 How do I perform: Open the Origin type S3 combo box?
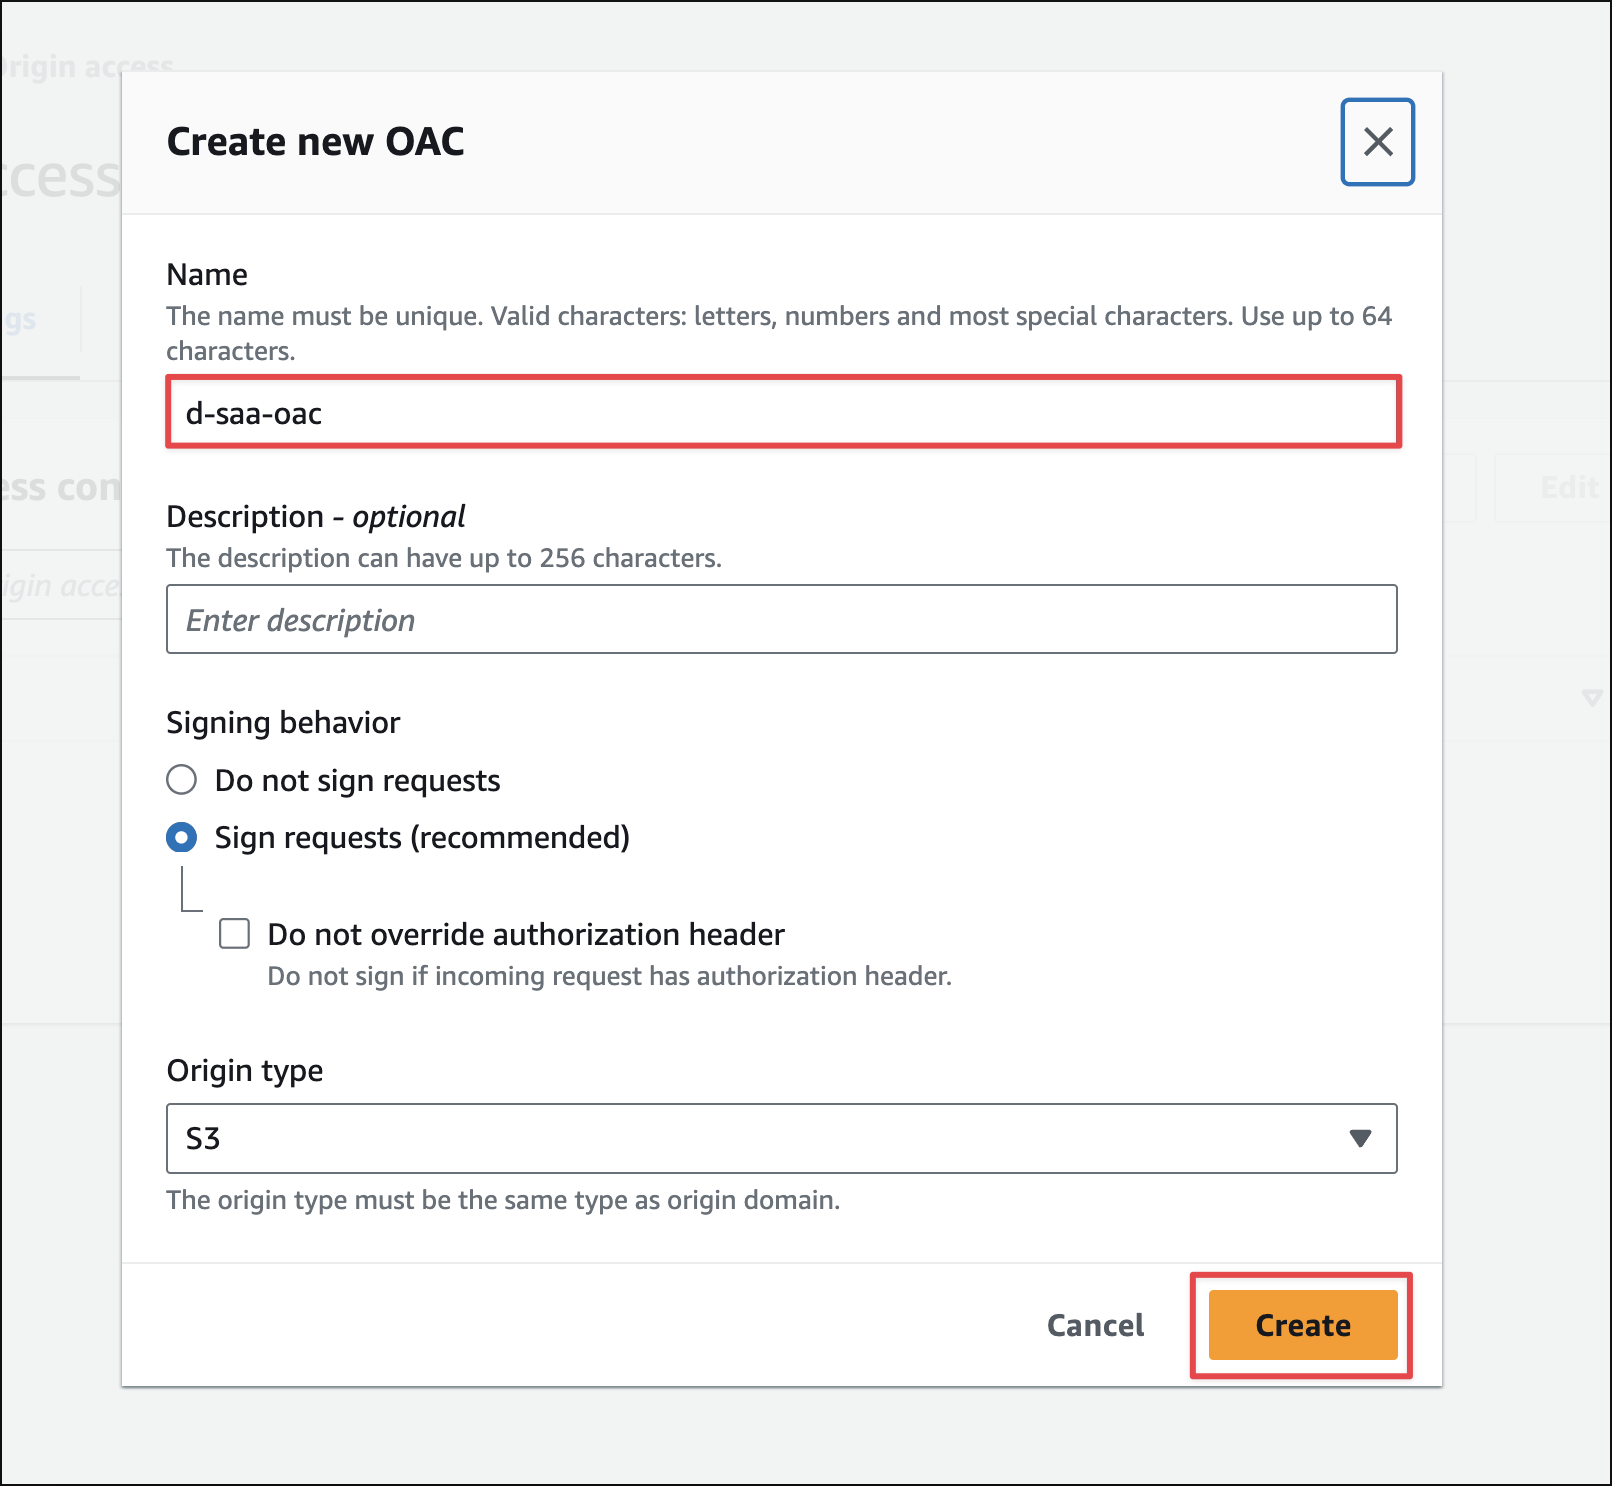(x=760, y=1138)
